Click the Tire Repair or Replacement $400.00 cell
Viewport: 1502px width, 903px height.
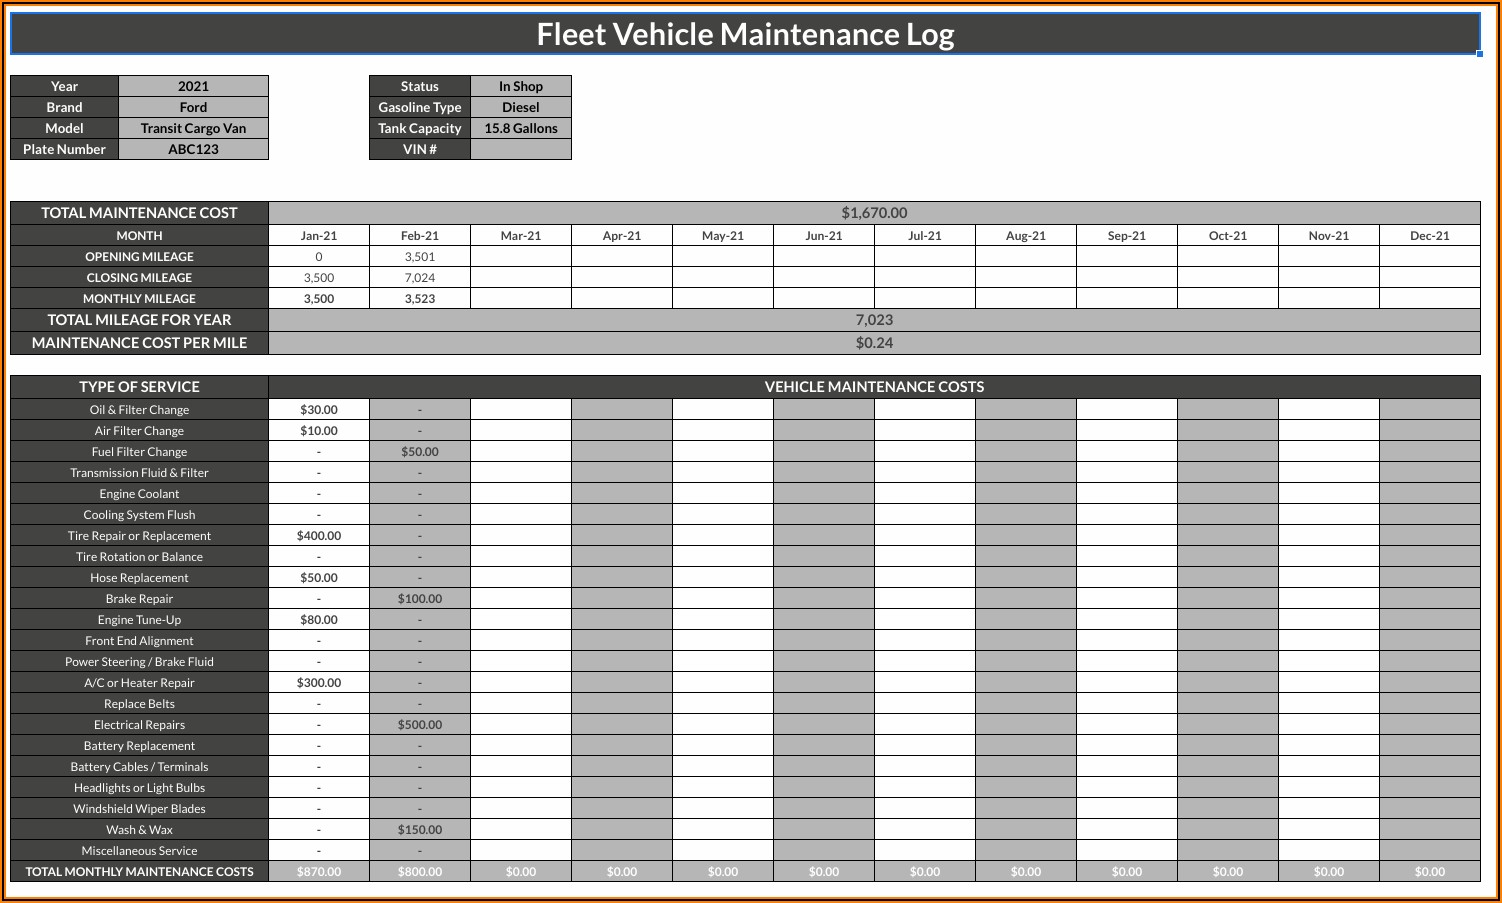click(x=319, y=536)
